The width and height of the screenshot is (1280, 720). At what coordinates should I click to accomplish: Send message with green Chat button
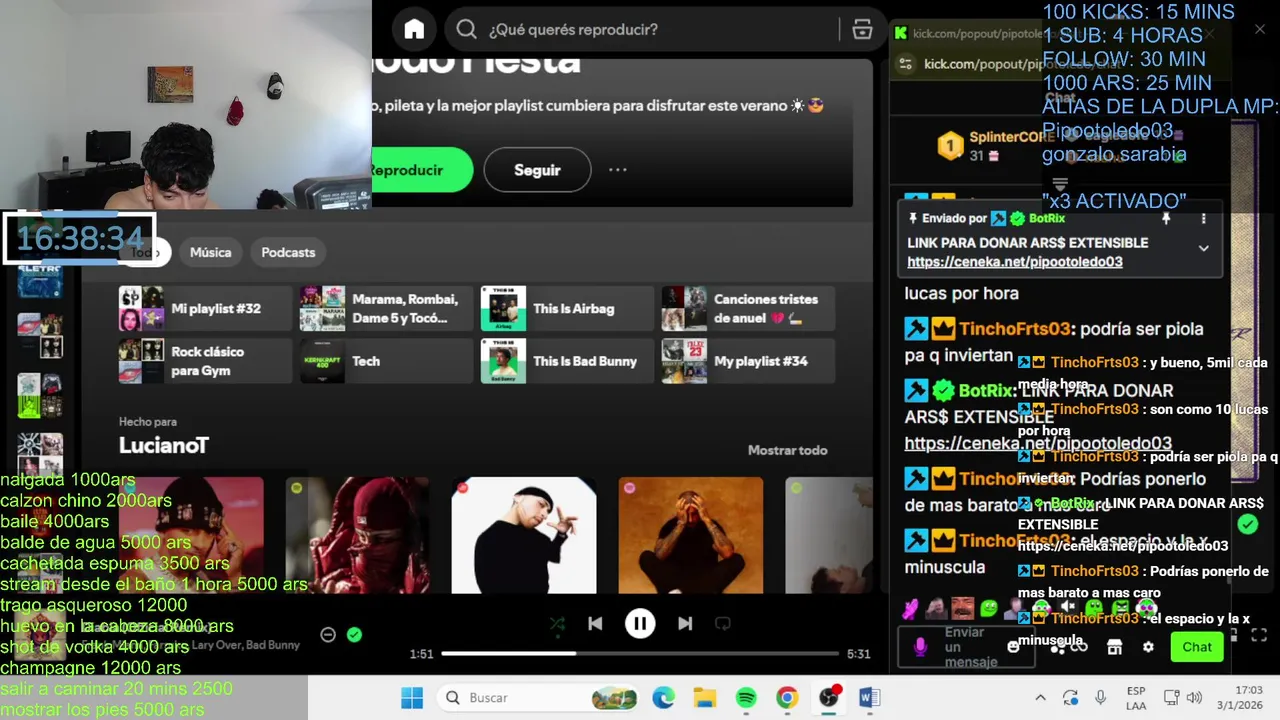click(x=1197, y=647)
